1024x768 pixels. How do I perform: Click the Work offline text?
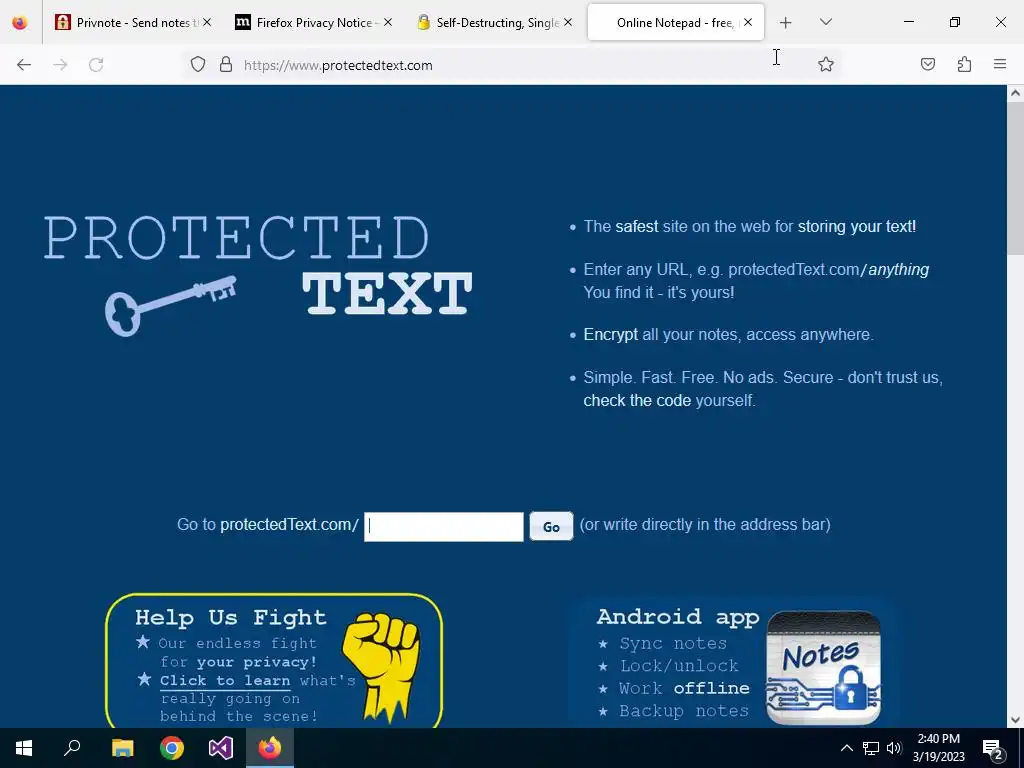click(x=684, y=688)
